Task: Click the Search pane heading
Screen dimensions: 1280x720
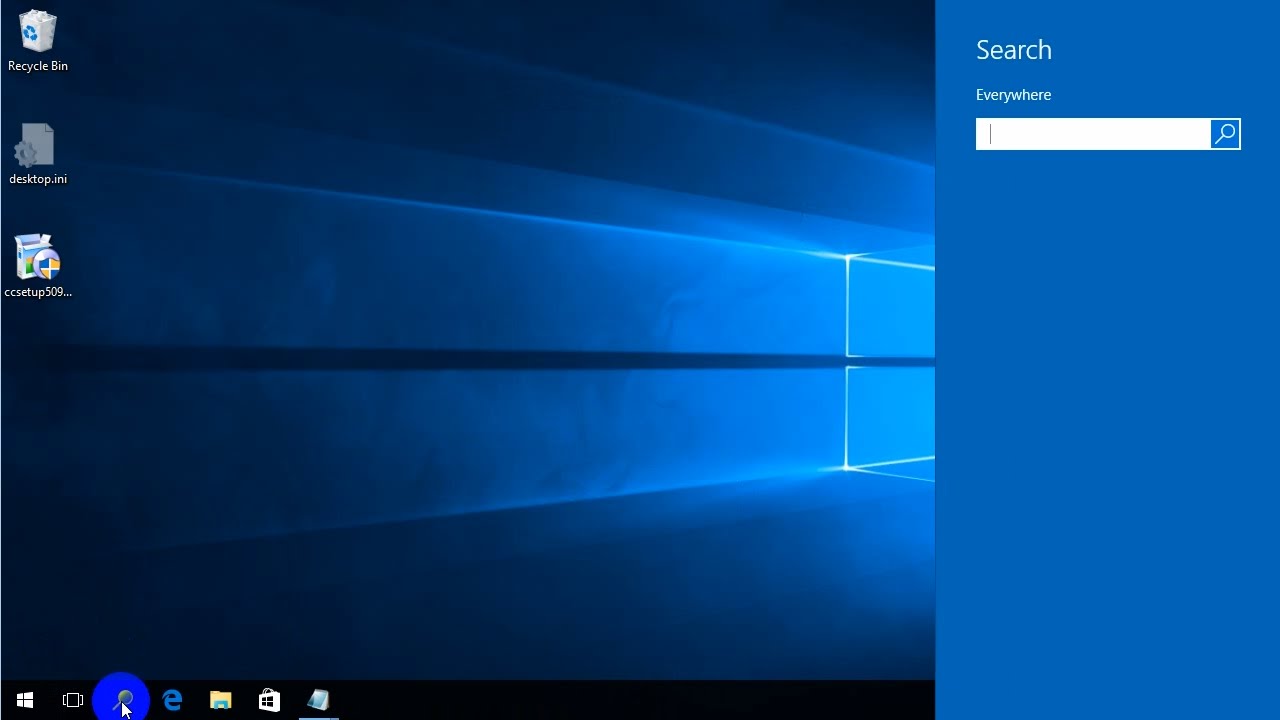Action: tap(1014, 50)
